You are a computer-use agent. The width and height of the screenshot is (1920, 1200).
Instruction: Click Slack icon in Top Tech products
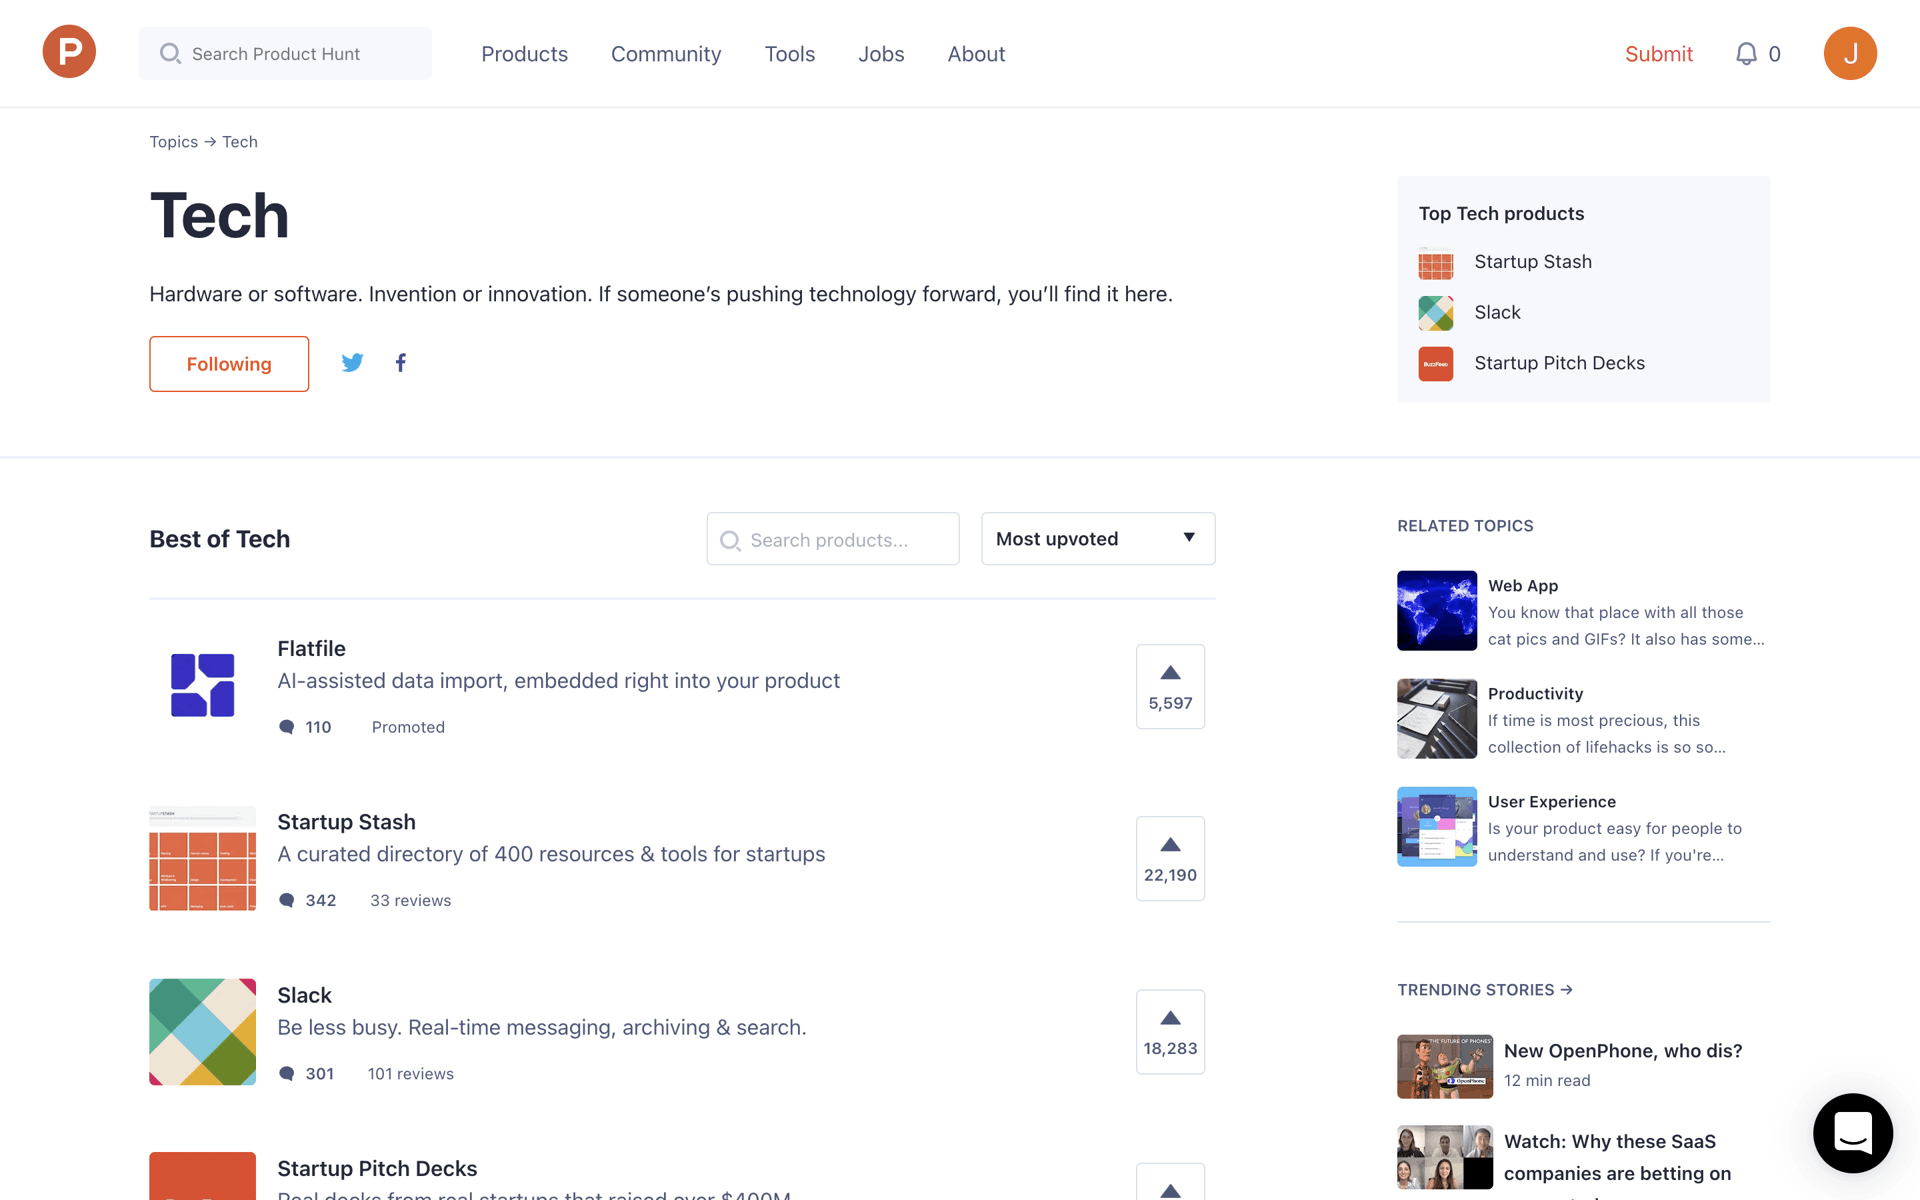tap(1436, 313)
